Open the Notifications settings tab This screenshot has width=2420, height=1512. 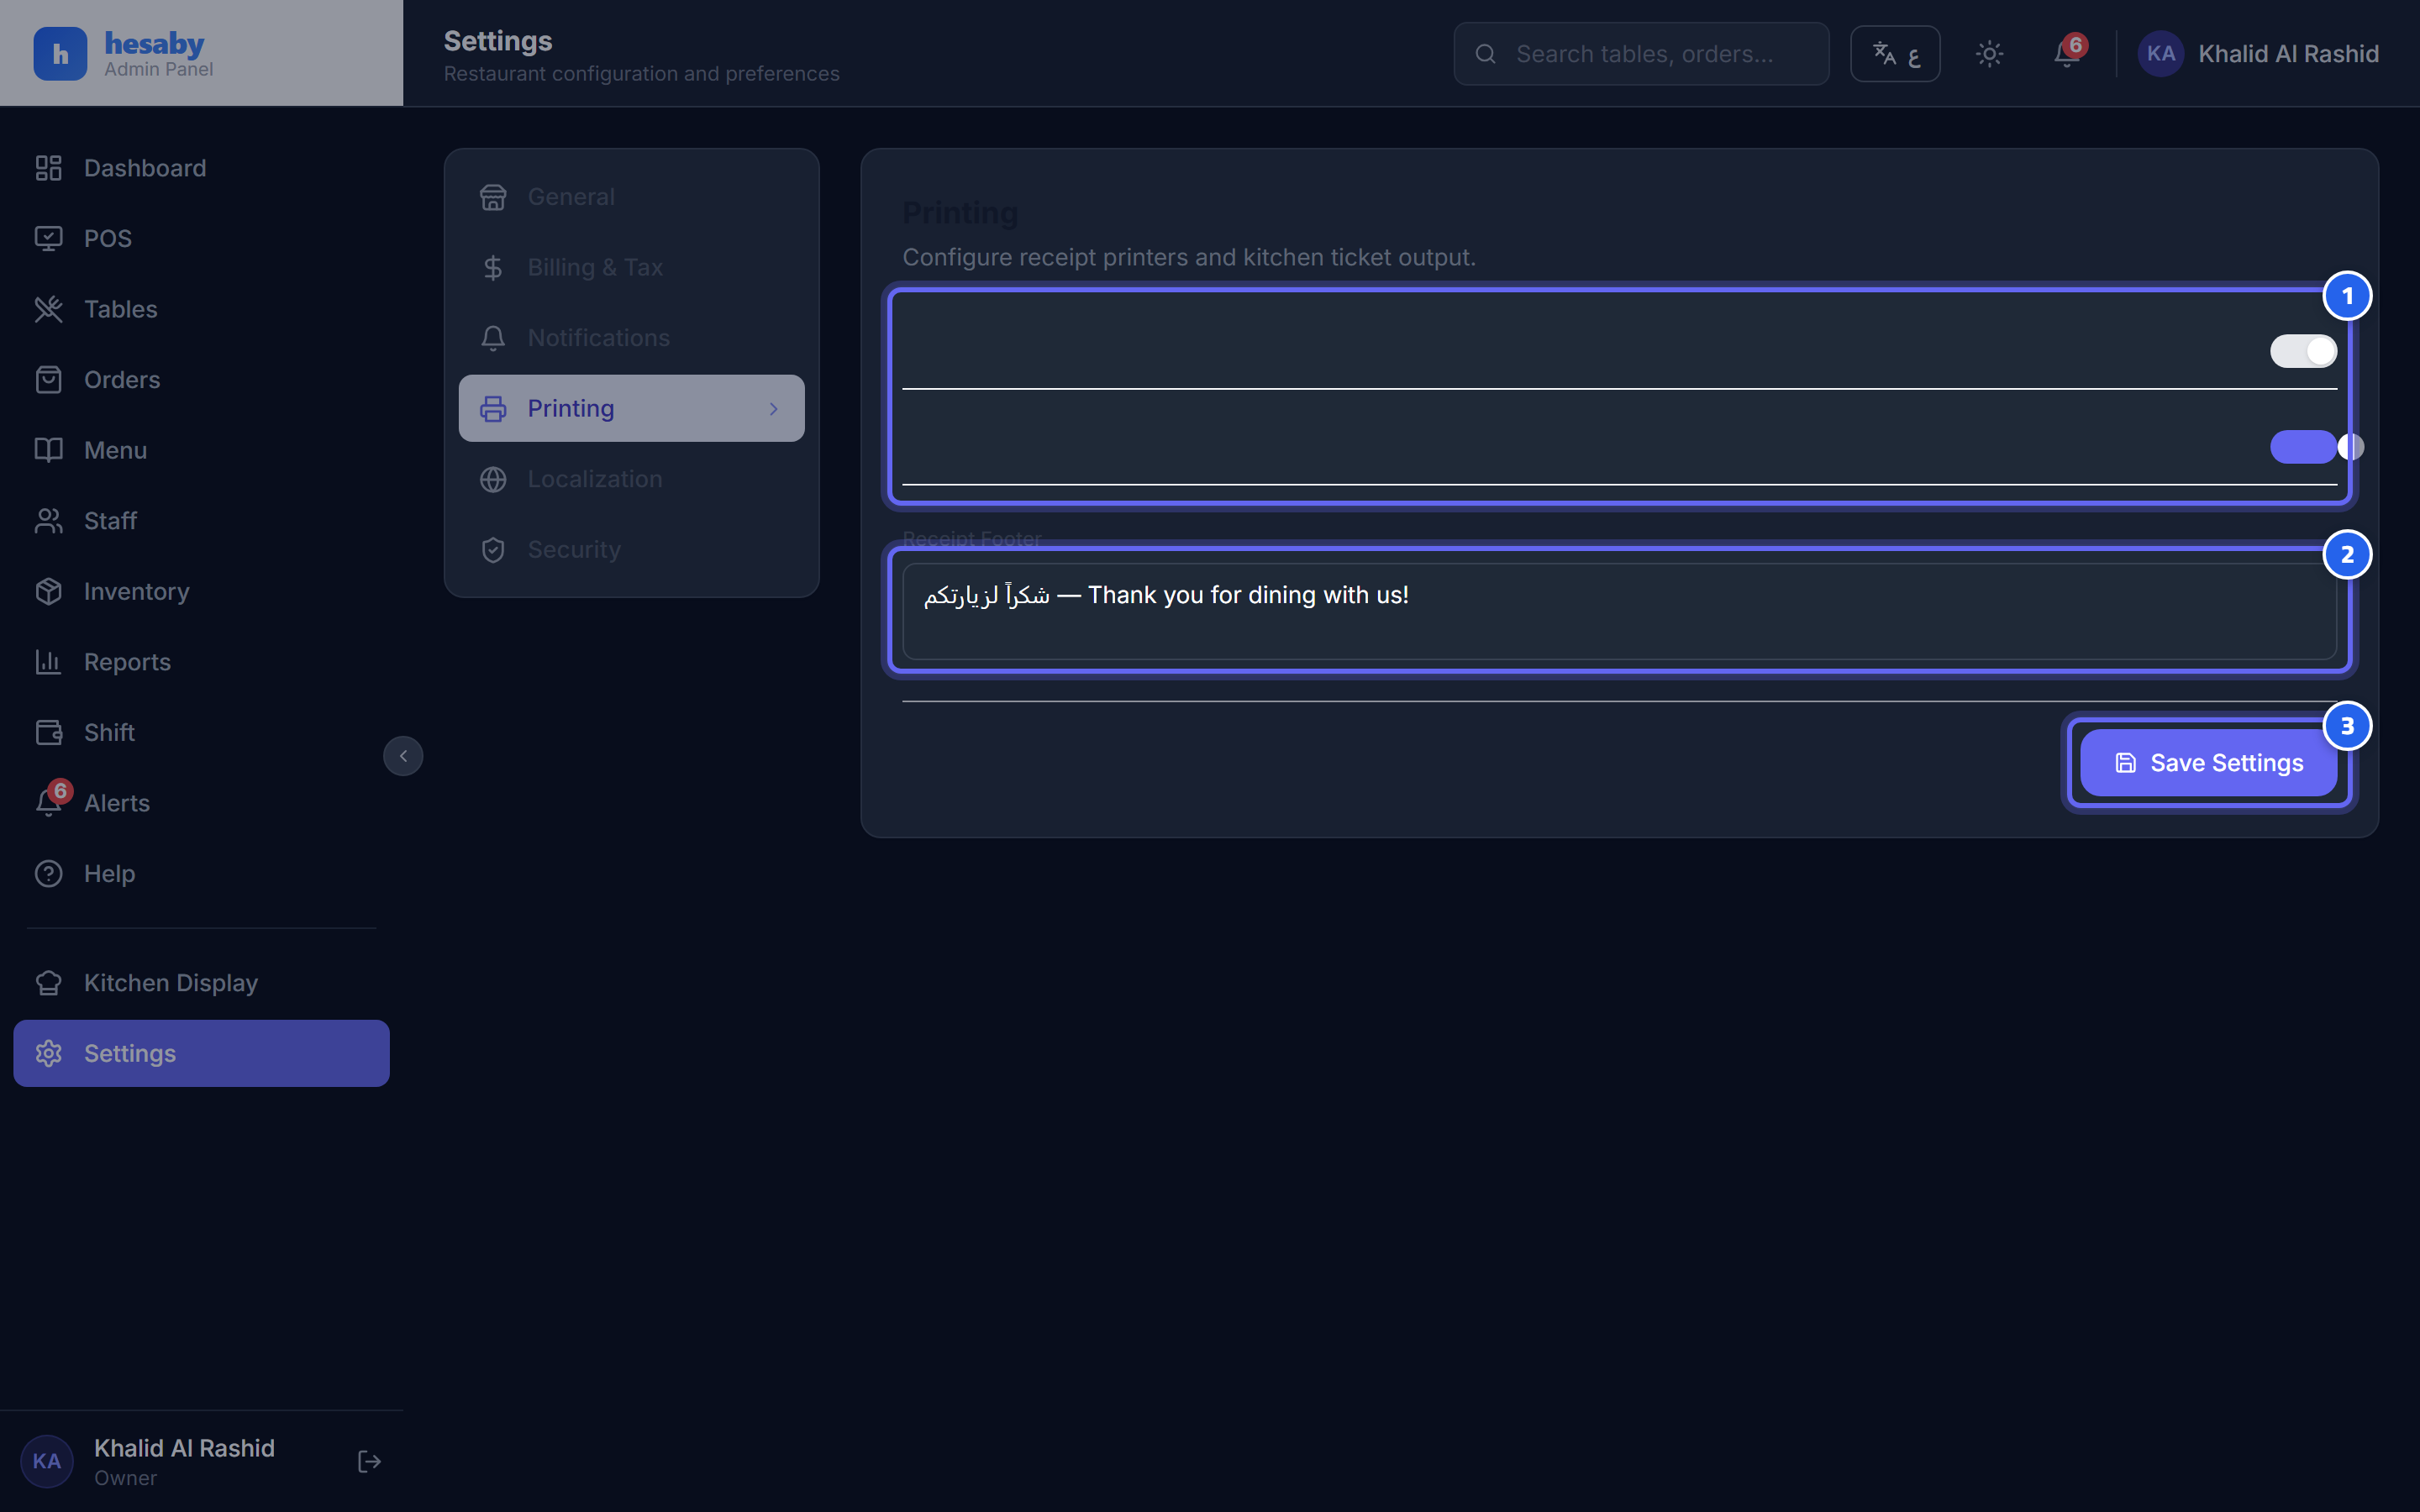pyautogui.click(x=631, y=338)
